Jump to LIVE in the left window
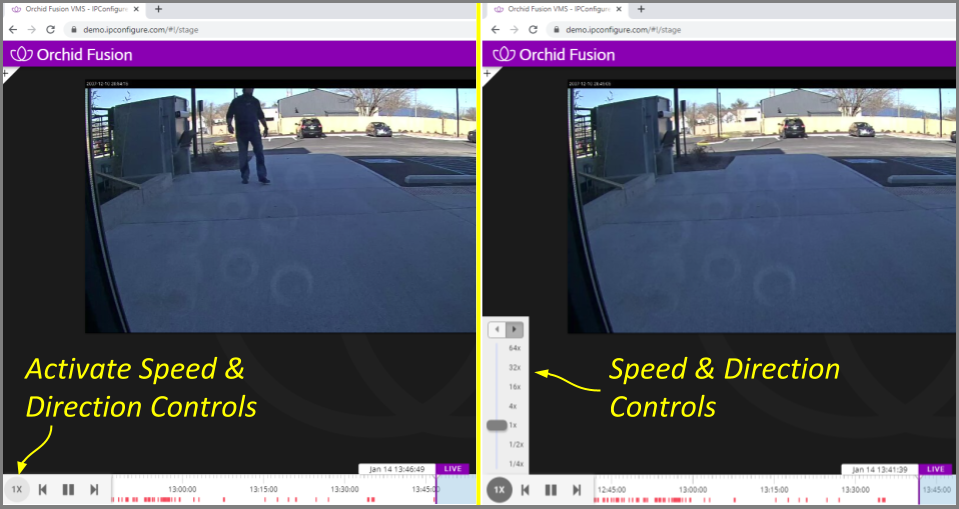 tap(453, 469)
